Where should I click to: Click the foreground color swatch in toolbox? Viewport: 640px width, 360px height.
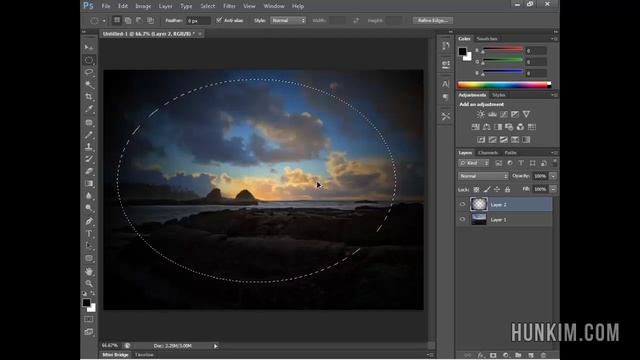click(x=87, y=302)
